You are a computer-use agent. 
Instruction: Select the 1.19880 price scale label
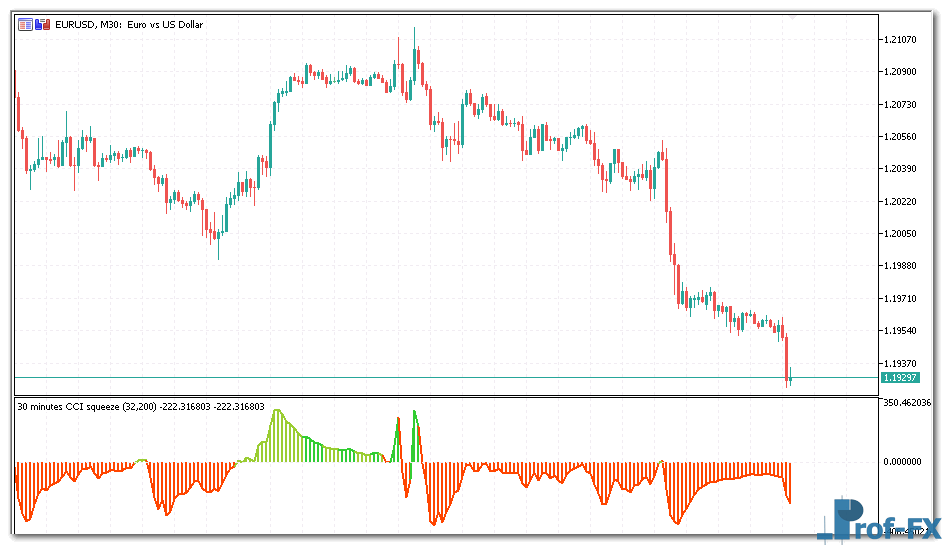[900, 266]
